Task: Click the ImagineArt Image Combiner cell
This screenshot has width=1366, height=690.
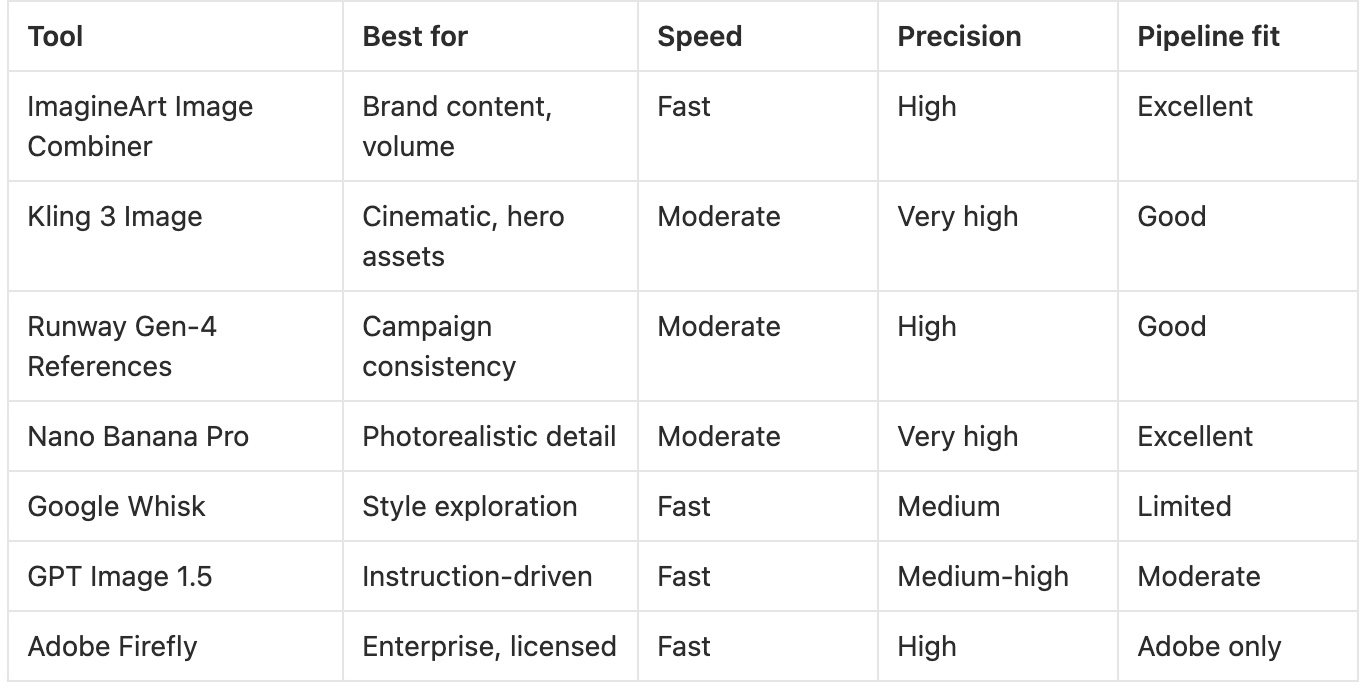Action: pyautogui.click(x=140, y=126)
